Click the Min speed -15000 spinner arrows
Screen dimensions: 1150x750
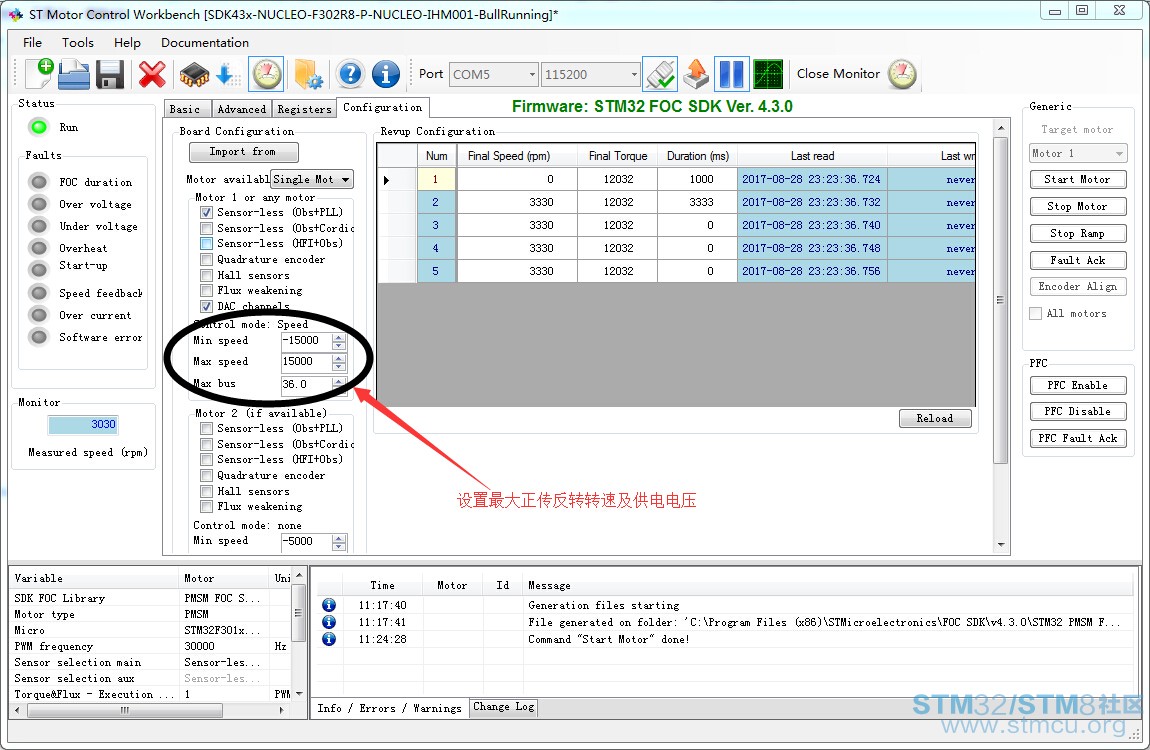click(338, 341)
